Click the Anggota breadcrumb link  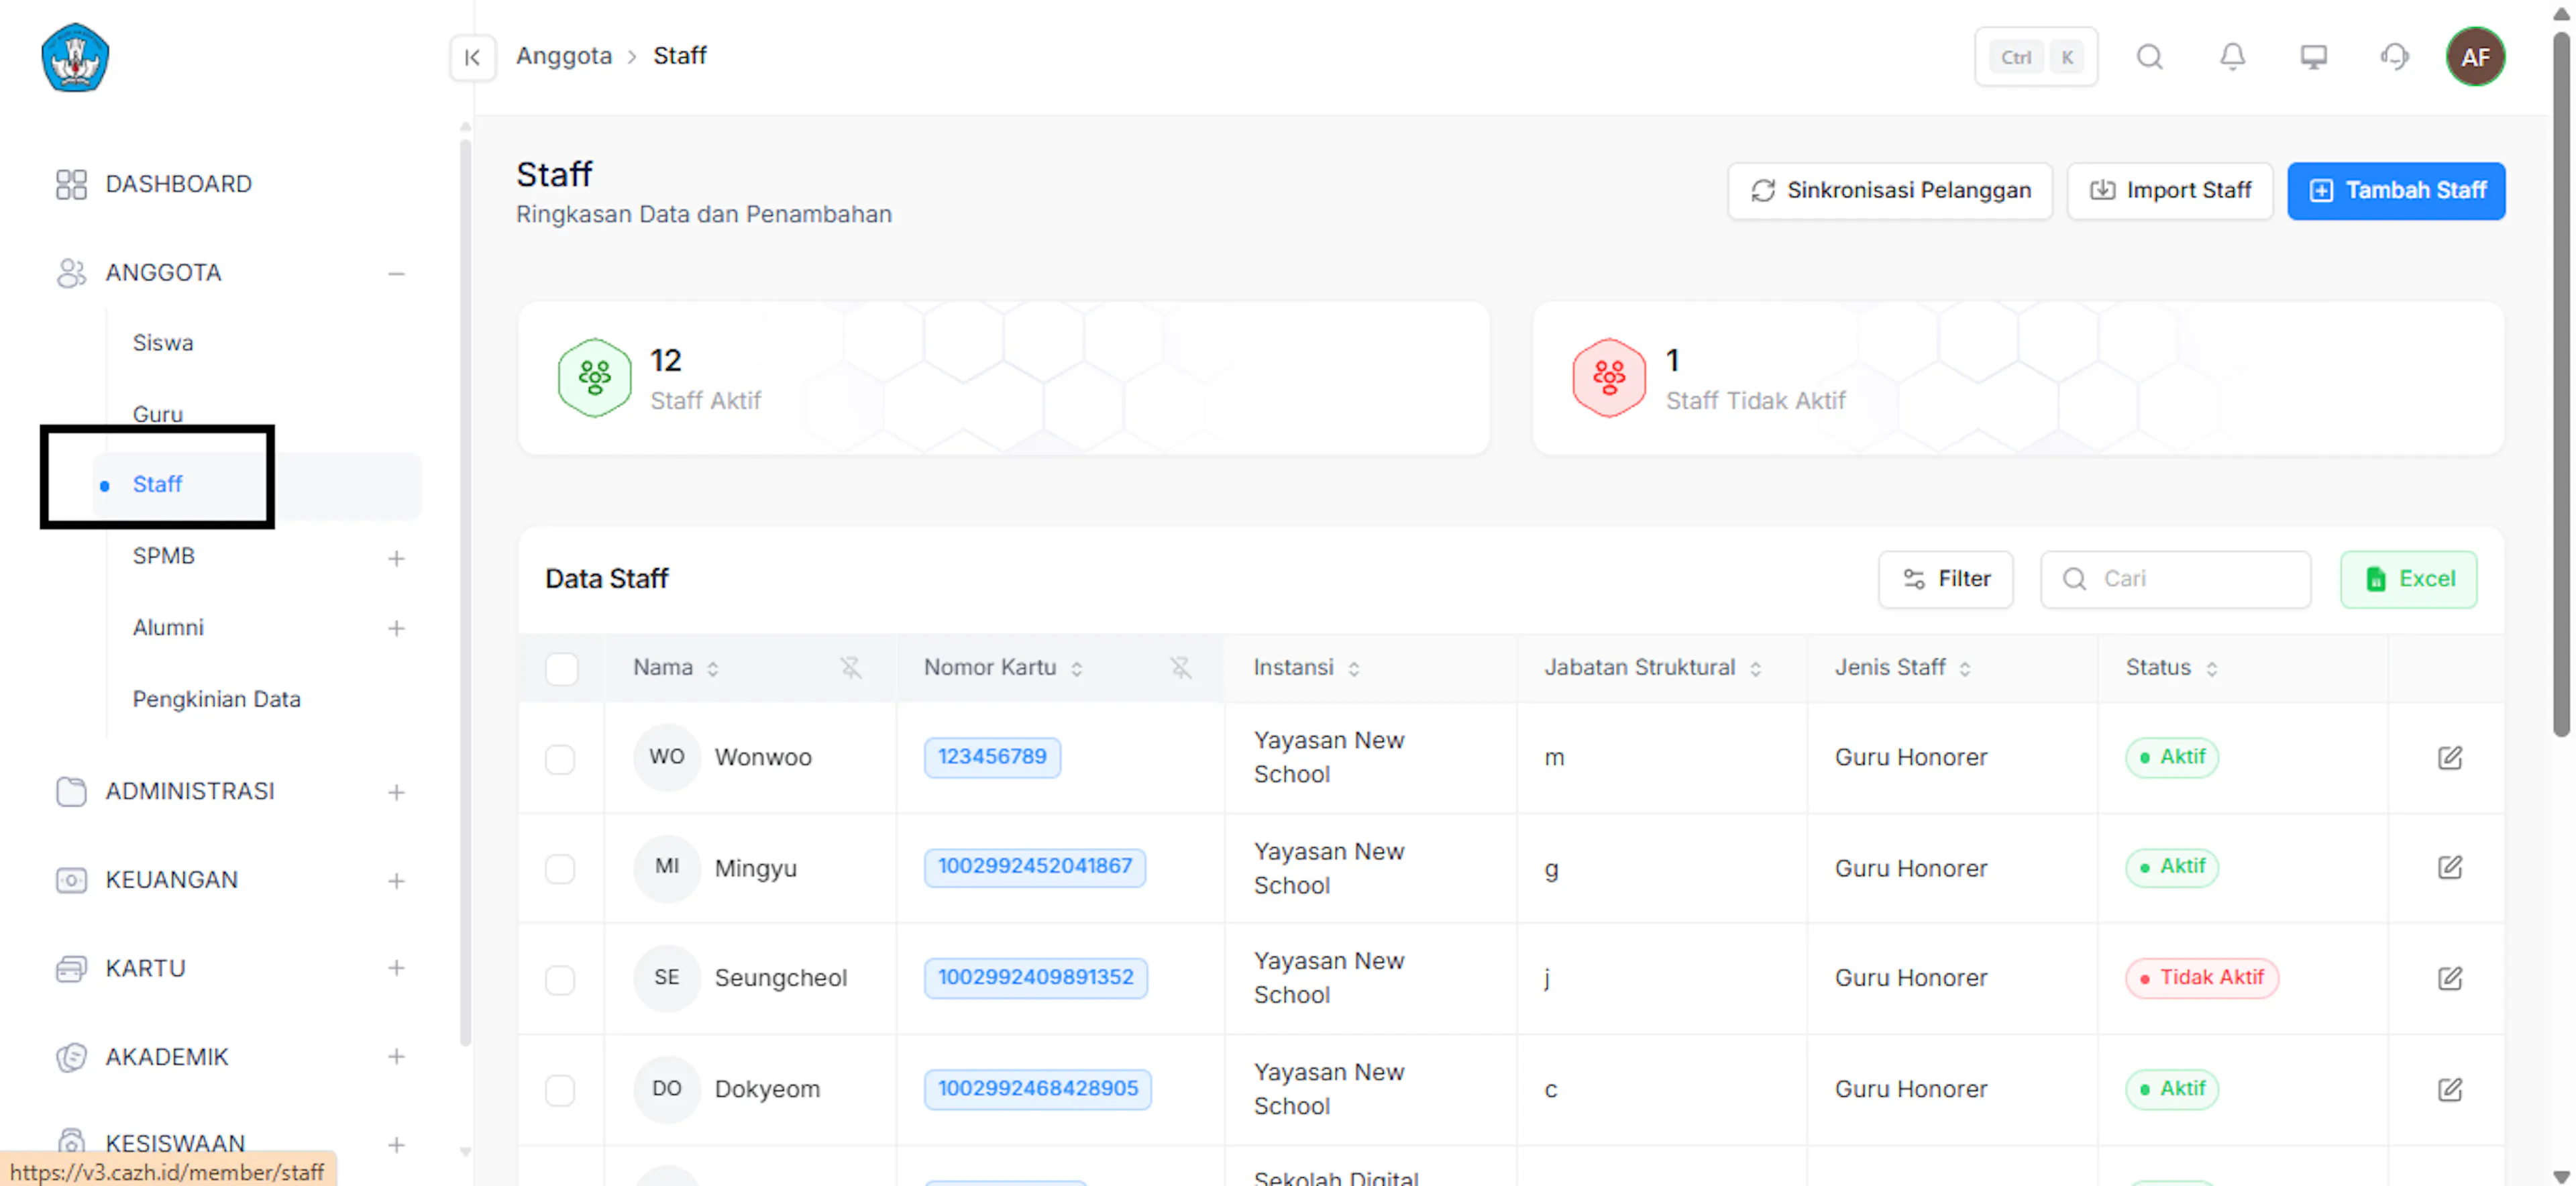564,56
